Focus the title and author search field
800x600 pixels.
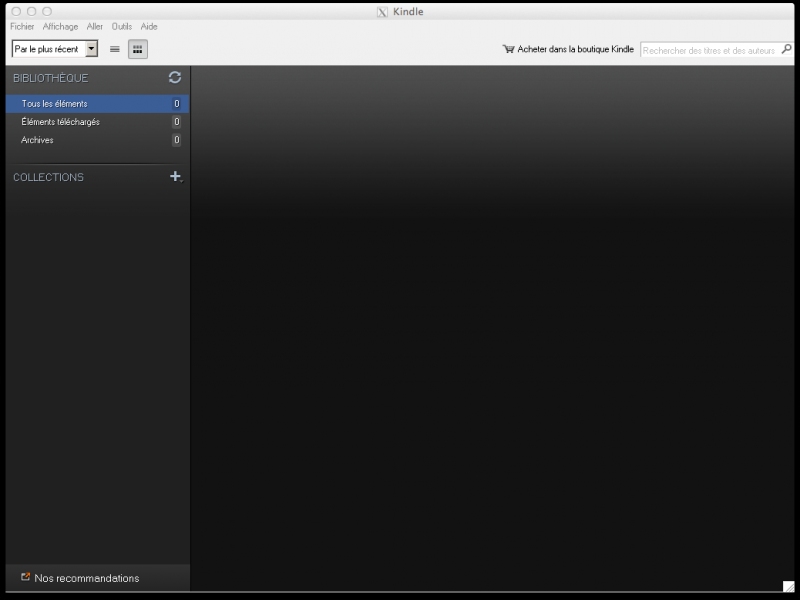coord(710,50)
